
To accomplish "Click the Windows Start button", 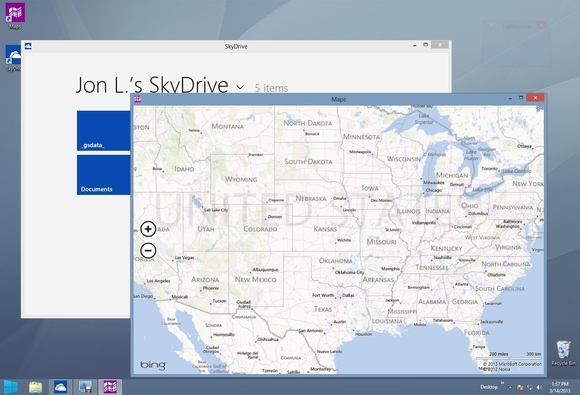I will pos(11,387).
